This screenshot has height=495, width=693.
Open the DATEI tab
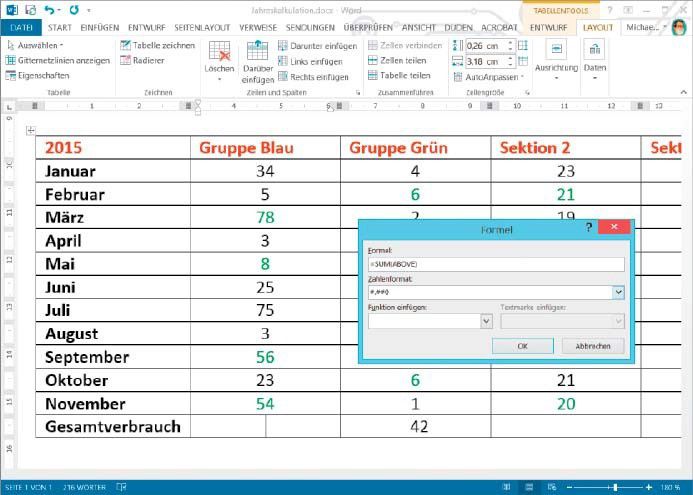[x=21, y=27]
